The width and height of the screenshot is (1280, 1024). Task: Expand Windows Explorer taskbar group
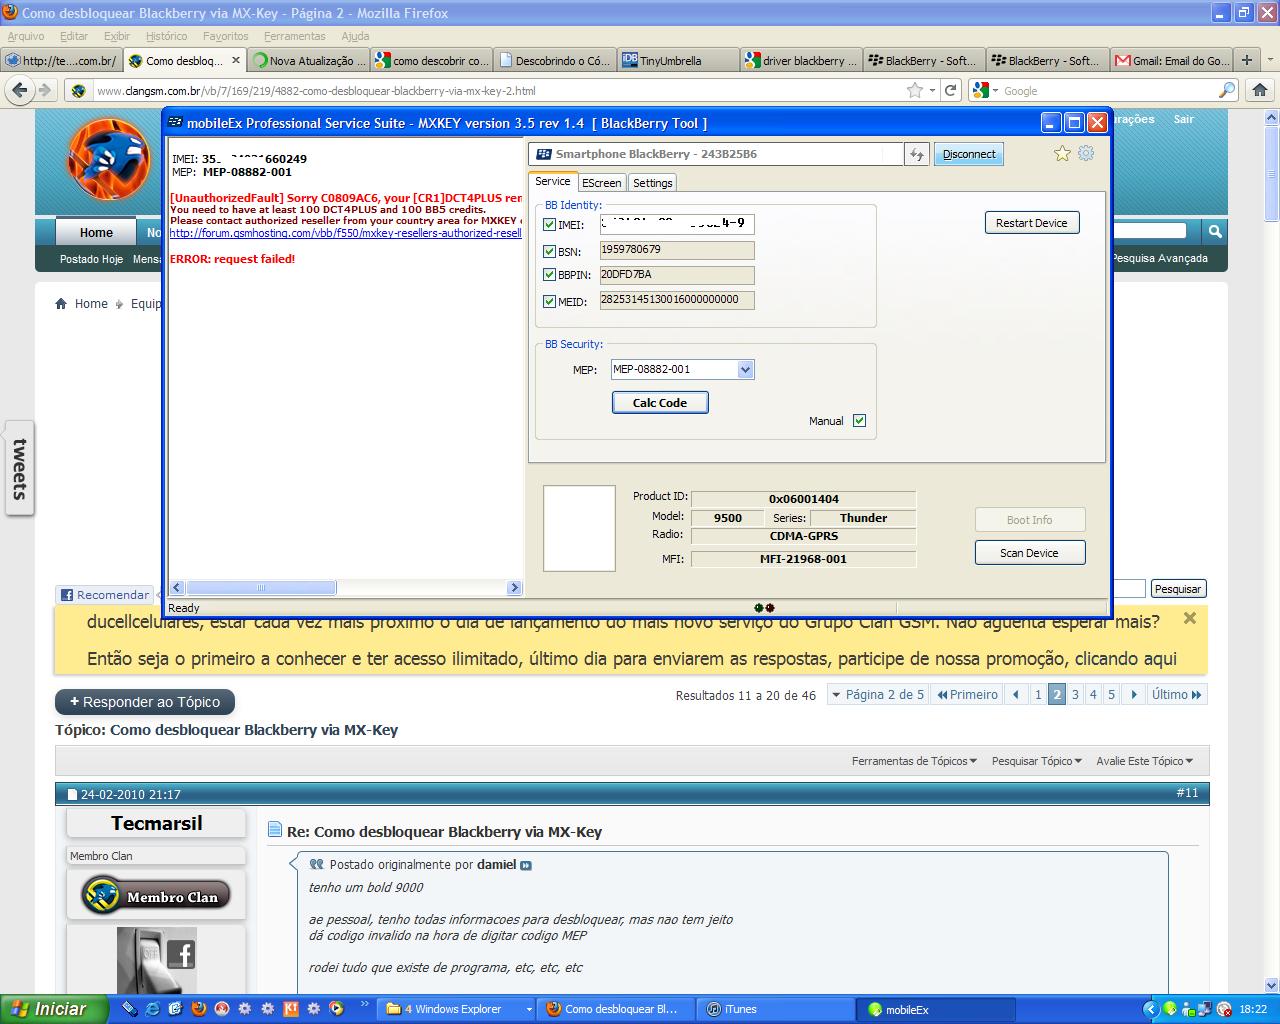pos(529,1009)
